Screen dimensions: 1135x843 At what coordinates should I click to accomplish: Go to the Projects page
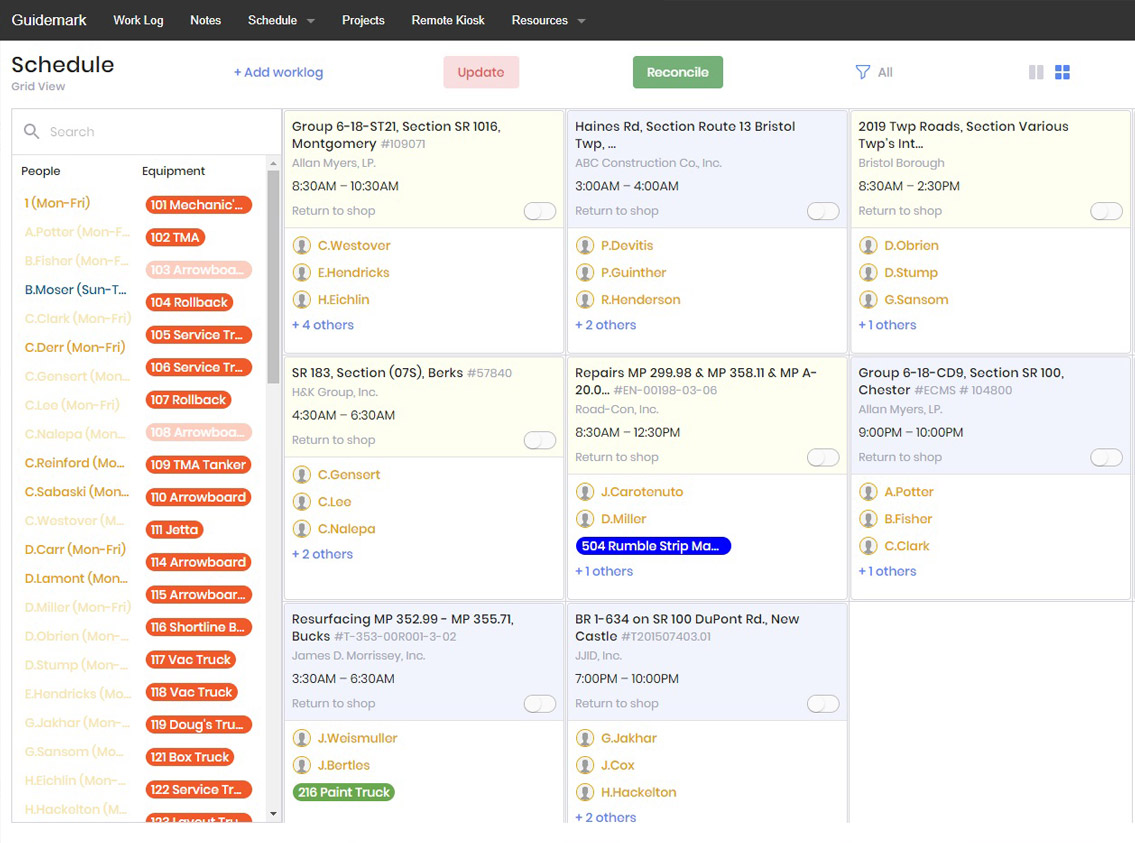363,20
